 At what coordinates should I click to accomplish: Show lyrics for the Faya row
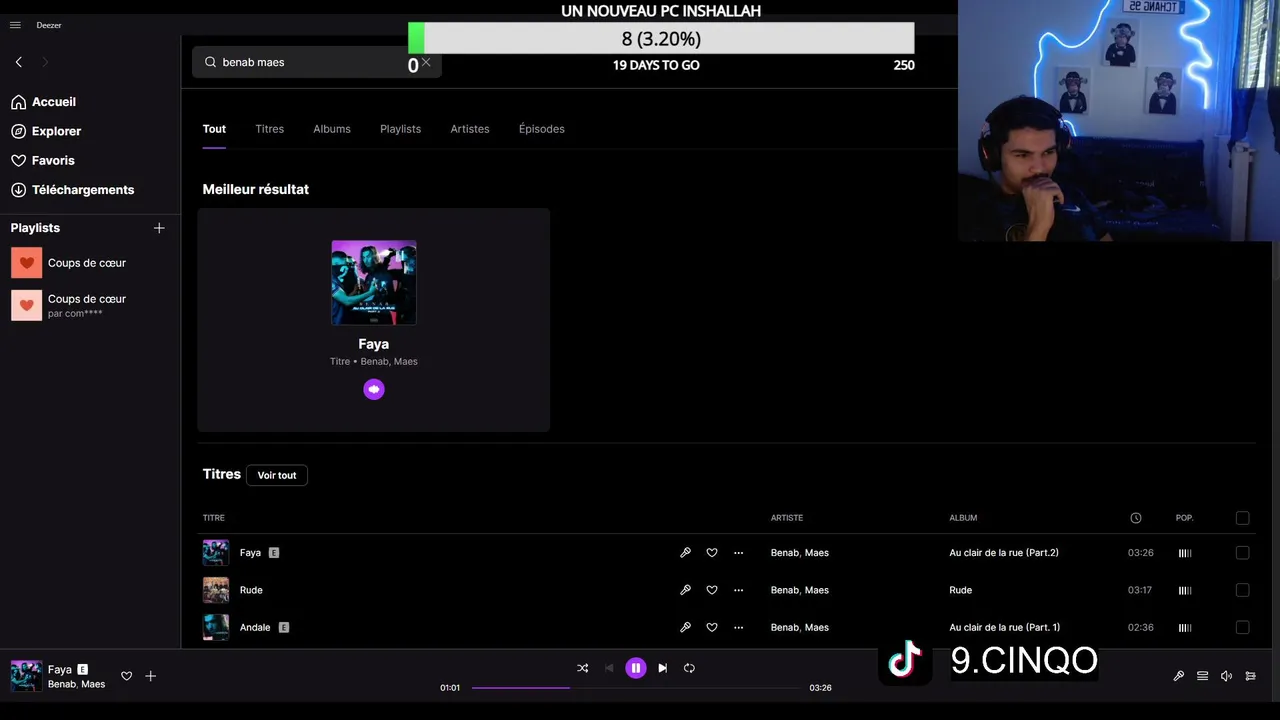tap(685, 553)
